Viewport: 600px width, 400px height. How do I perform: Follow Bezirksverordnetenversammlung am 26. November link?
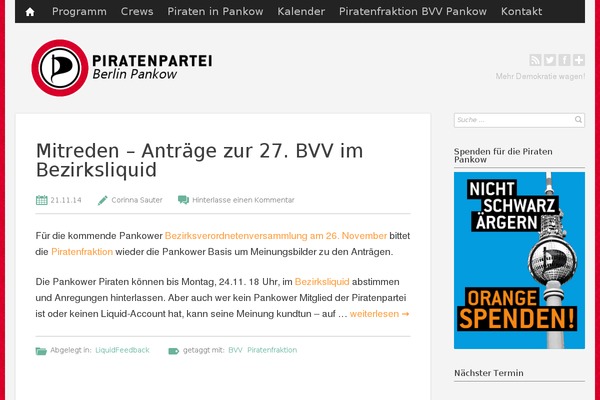(276, 236)
